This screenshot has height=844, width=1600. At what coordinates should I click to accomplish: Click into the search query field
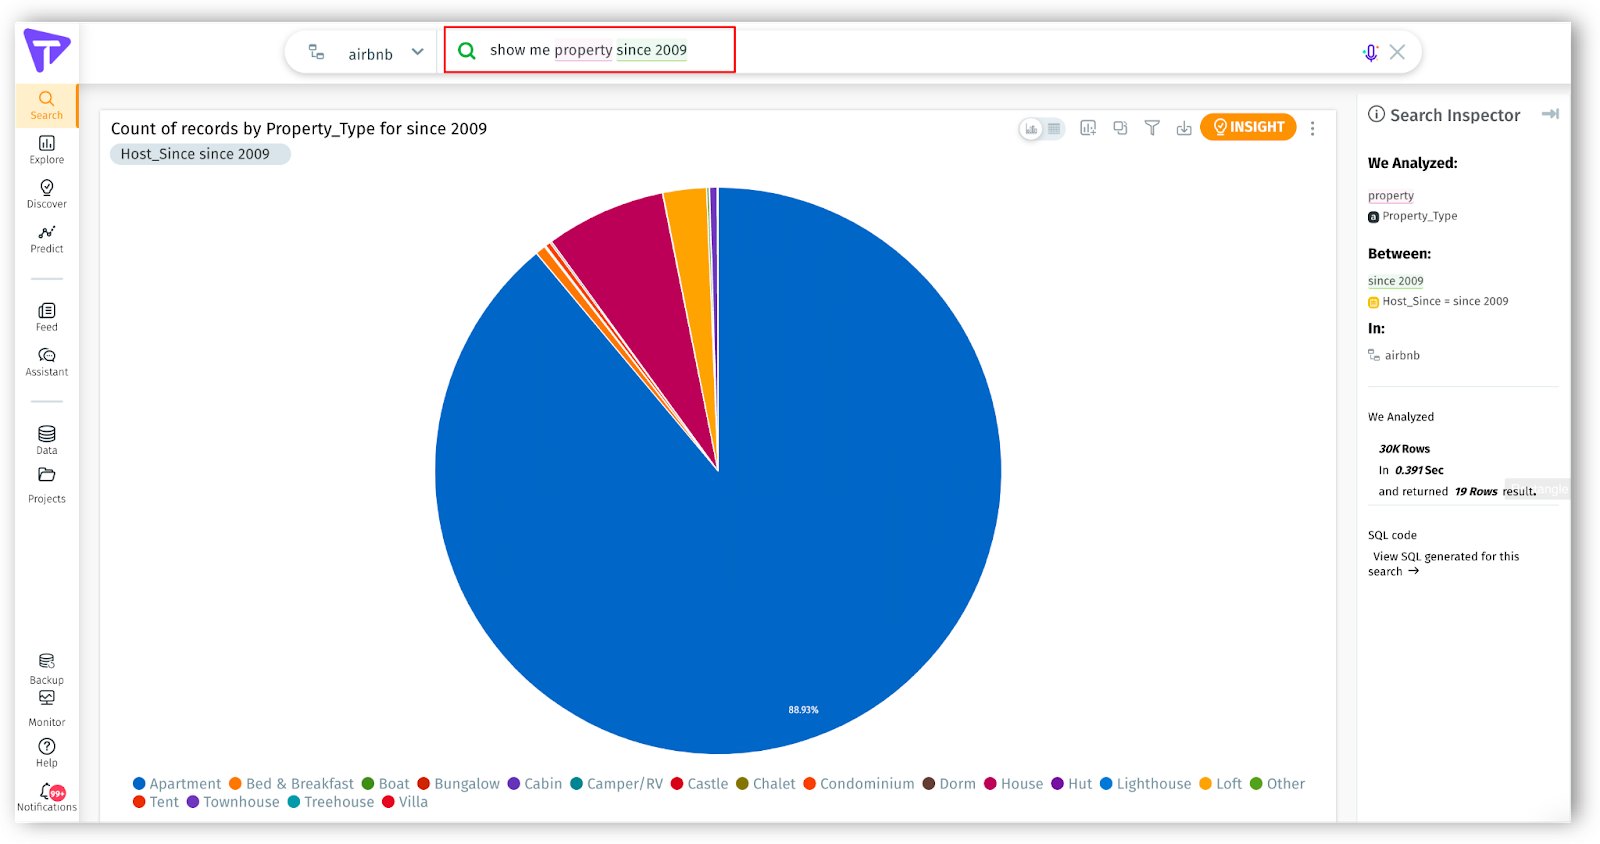(590, 50)
